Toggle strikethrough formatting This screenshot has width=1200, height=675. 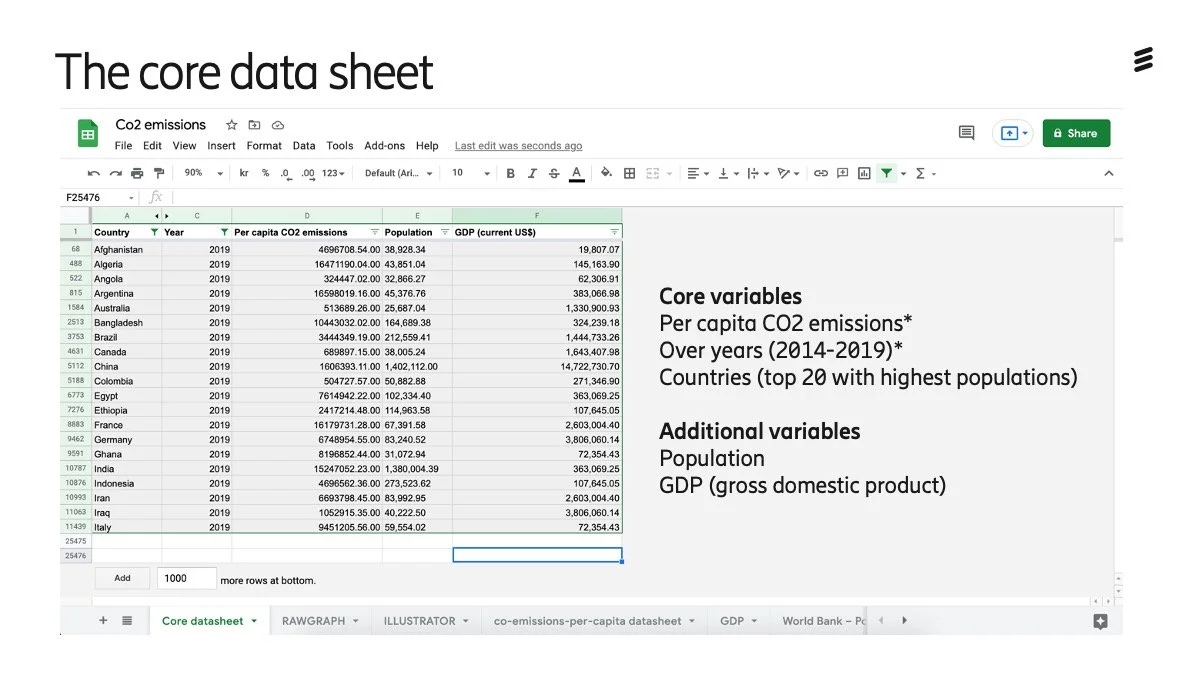(x=554, y=173)
